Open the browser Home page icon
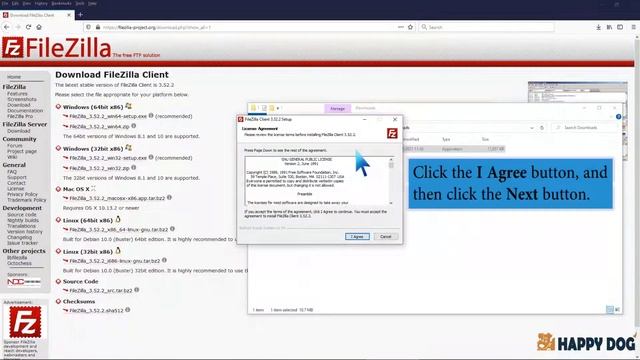The width and height of the screenshot is (640, 360). coord(39,27)
